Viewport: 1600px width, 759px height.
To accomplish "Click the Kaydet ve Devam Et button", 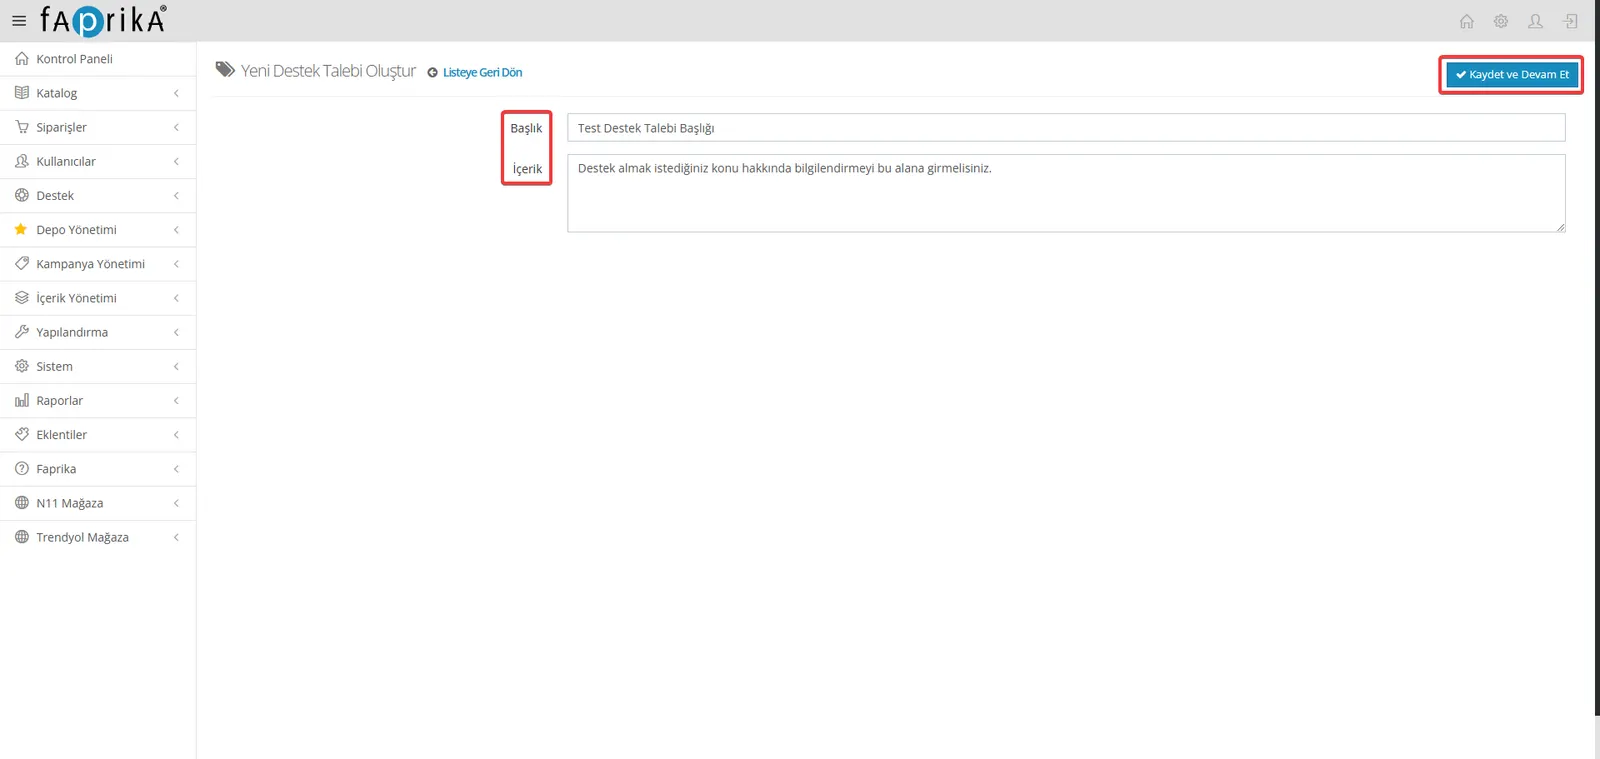I will pyautogui.click(x=1511, y=75).
